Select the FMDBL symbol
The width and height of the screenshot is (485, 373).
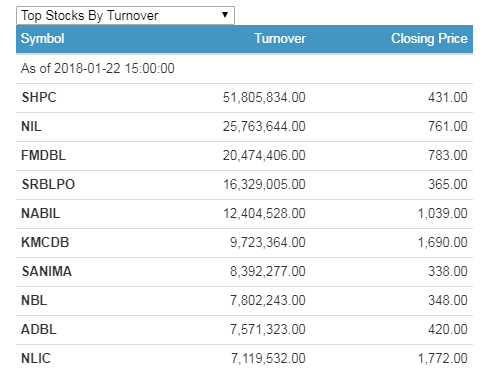(x=44, y=155)
